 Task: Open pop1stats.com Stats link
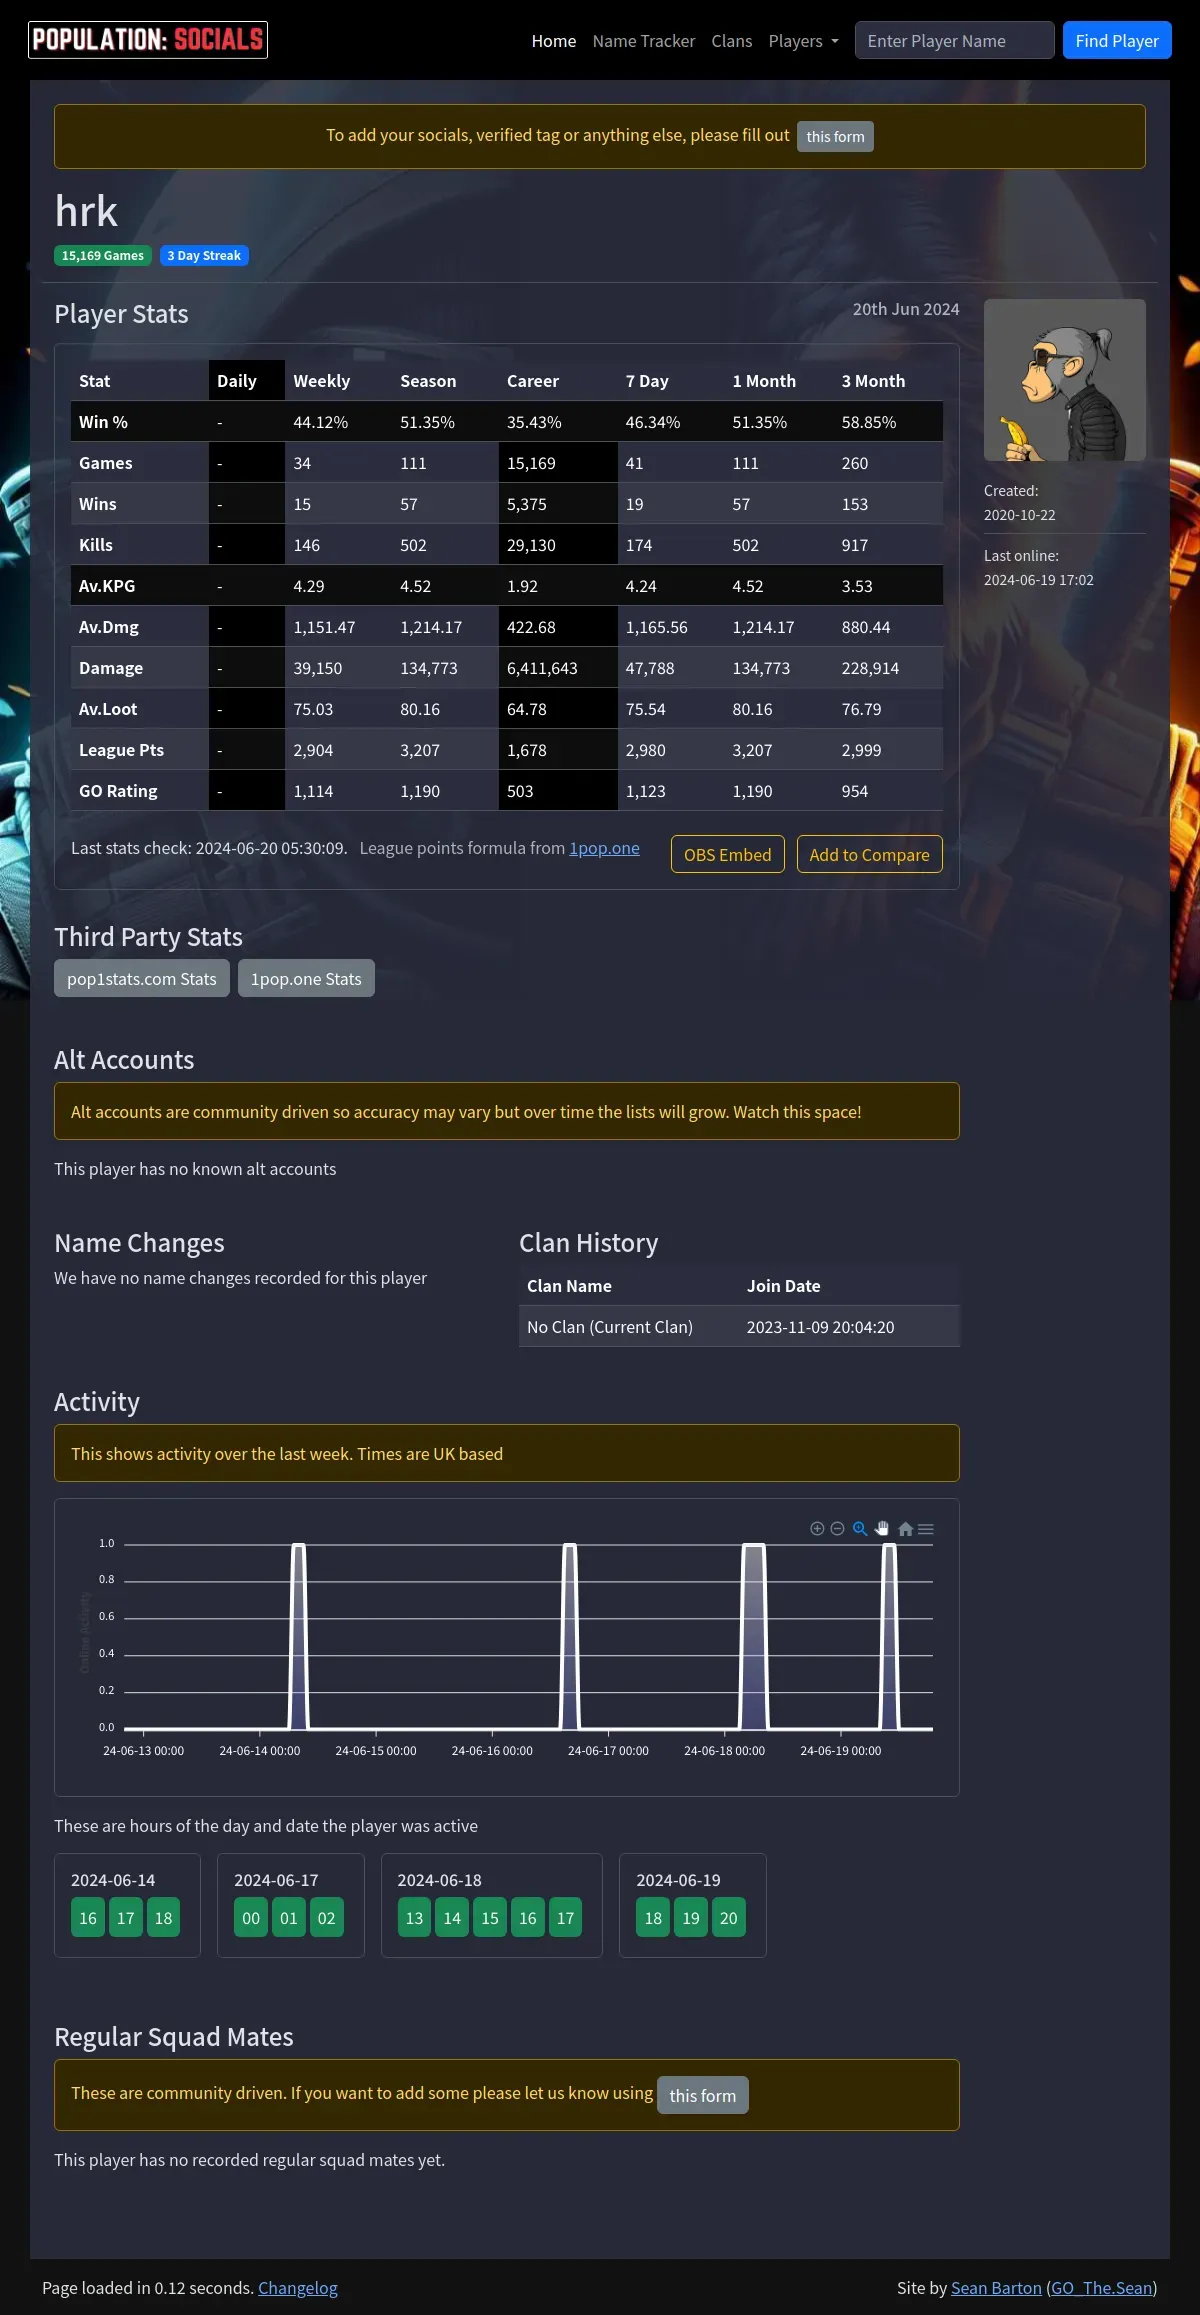tap(142, 978)
